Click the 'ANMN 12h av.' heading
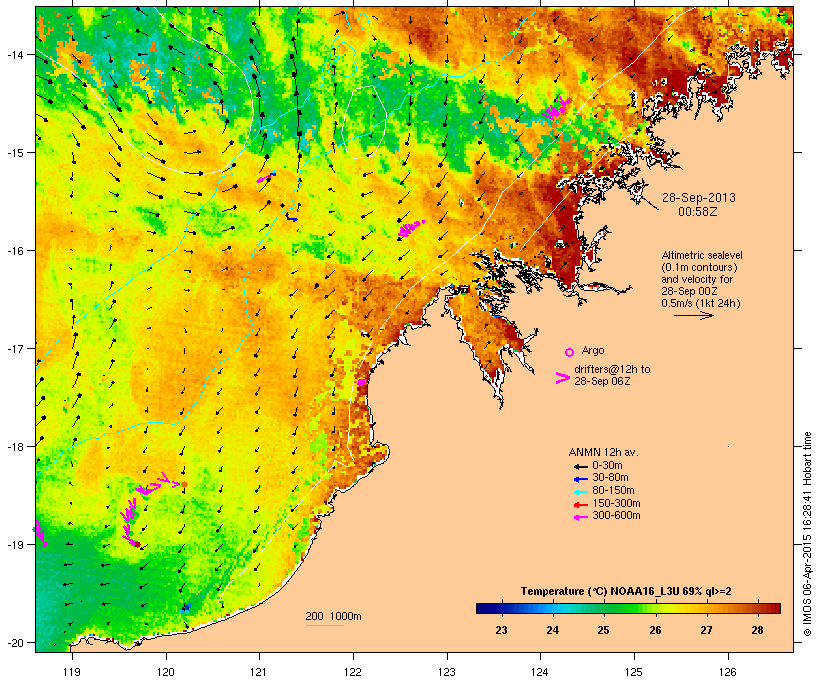Image resolution: width=820 pixels, height=680 pixels. (x=603, y=452)
